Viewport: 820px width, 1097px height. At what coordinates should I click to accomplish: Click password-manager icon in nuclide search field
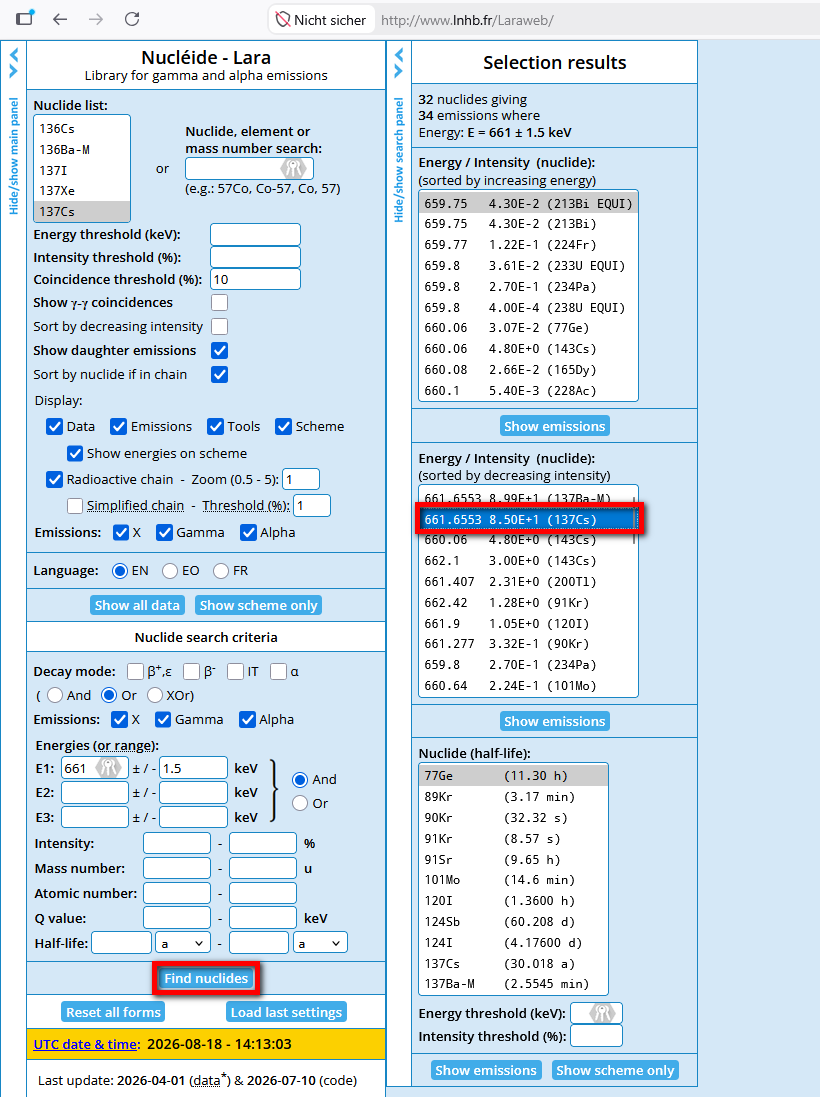(x=293, y=168)
